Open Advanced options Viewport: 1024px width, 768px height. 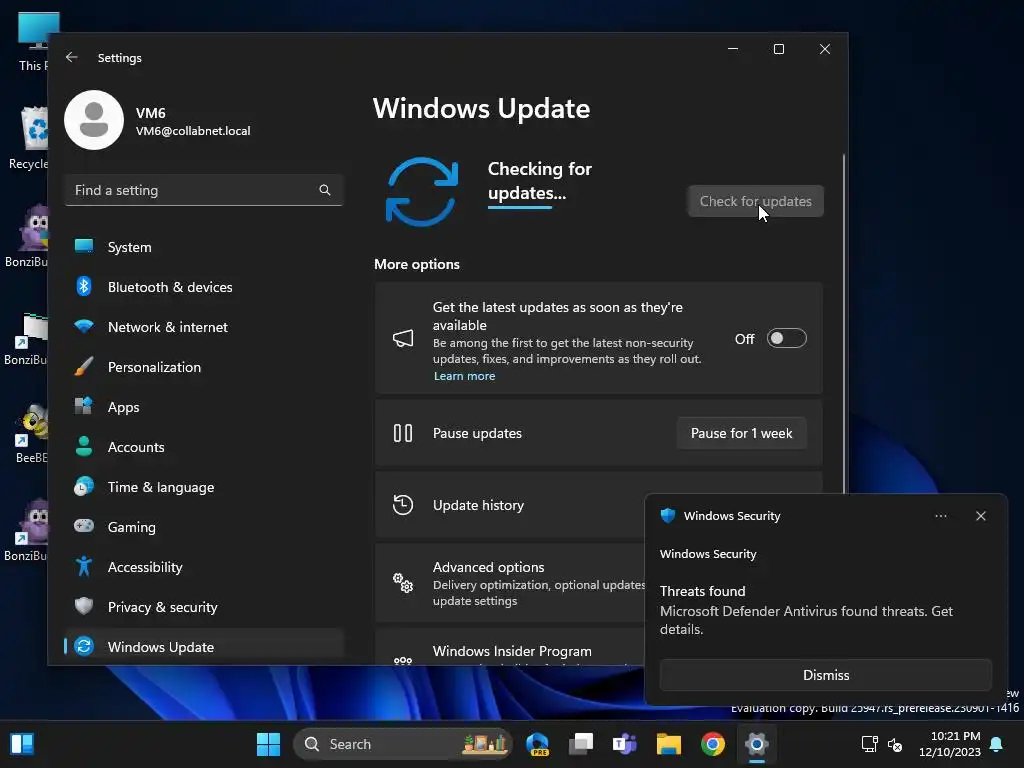509,583
